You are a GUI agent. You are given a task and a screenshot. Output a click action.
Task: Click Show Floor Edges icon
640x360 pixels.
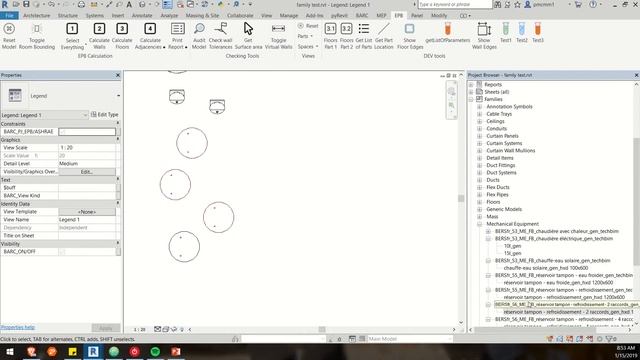click(409, 29)
